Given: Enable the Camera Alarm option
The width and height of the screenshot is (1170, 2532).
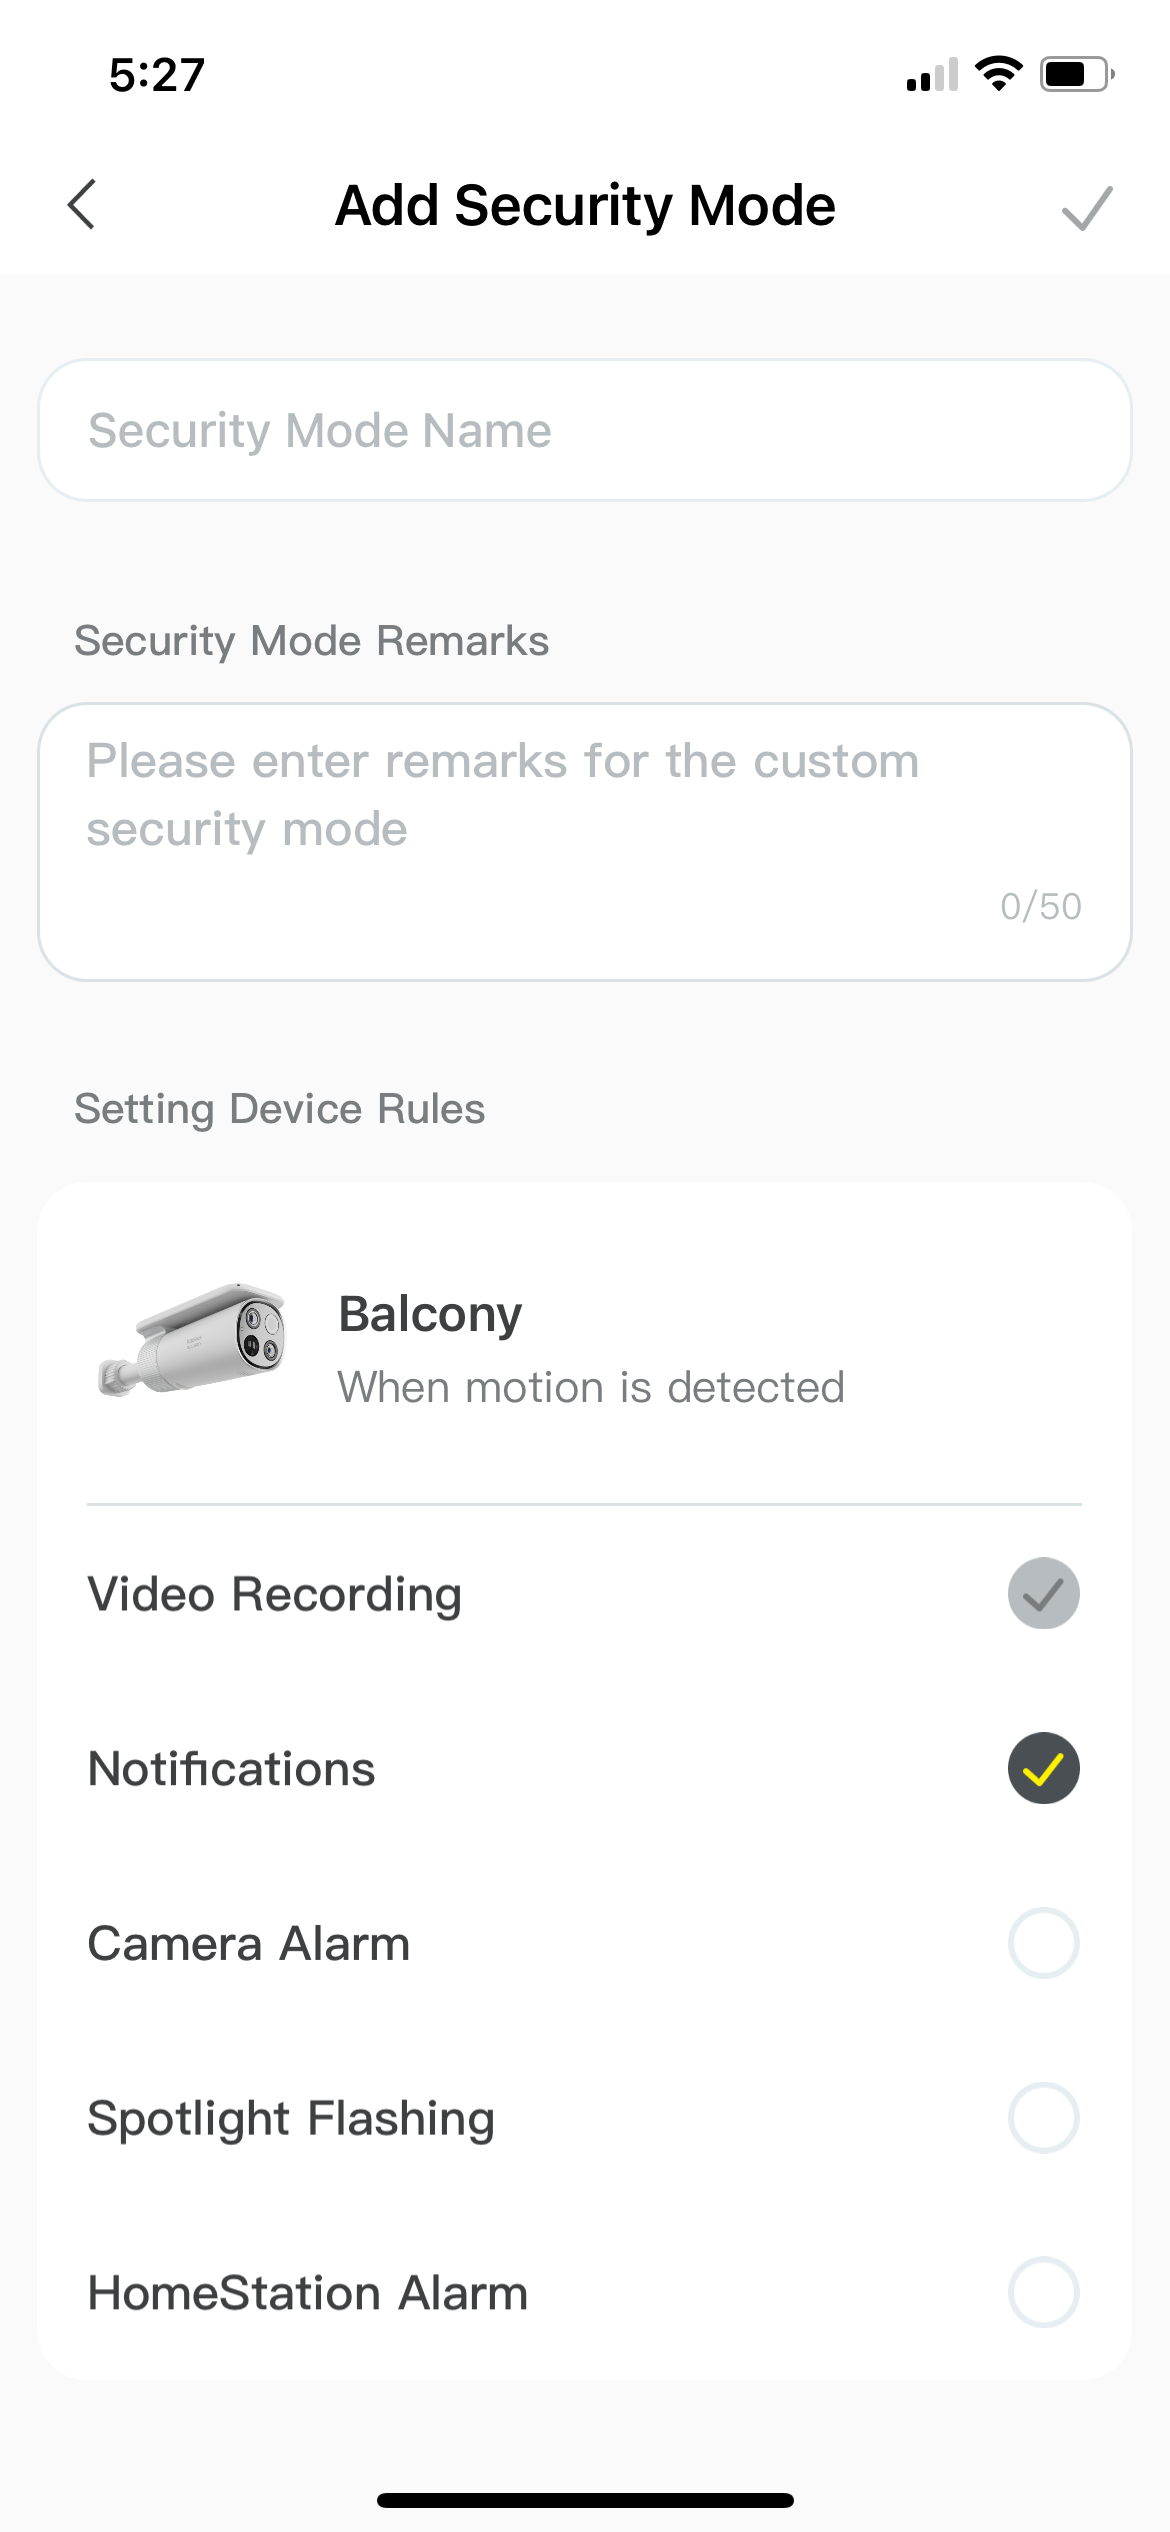Looking at the screenshot, I should 1043,1943.
